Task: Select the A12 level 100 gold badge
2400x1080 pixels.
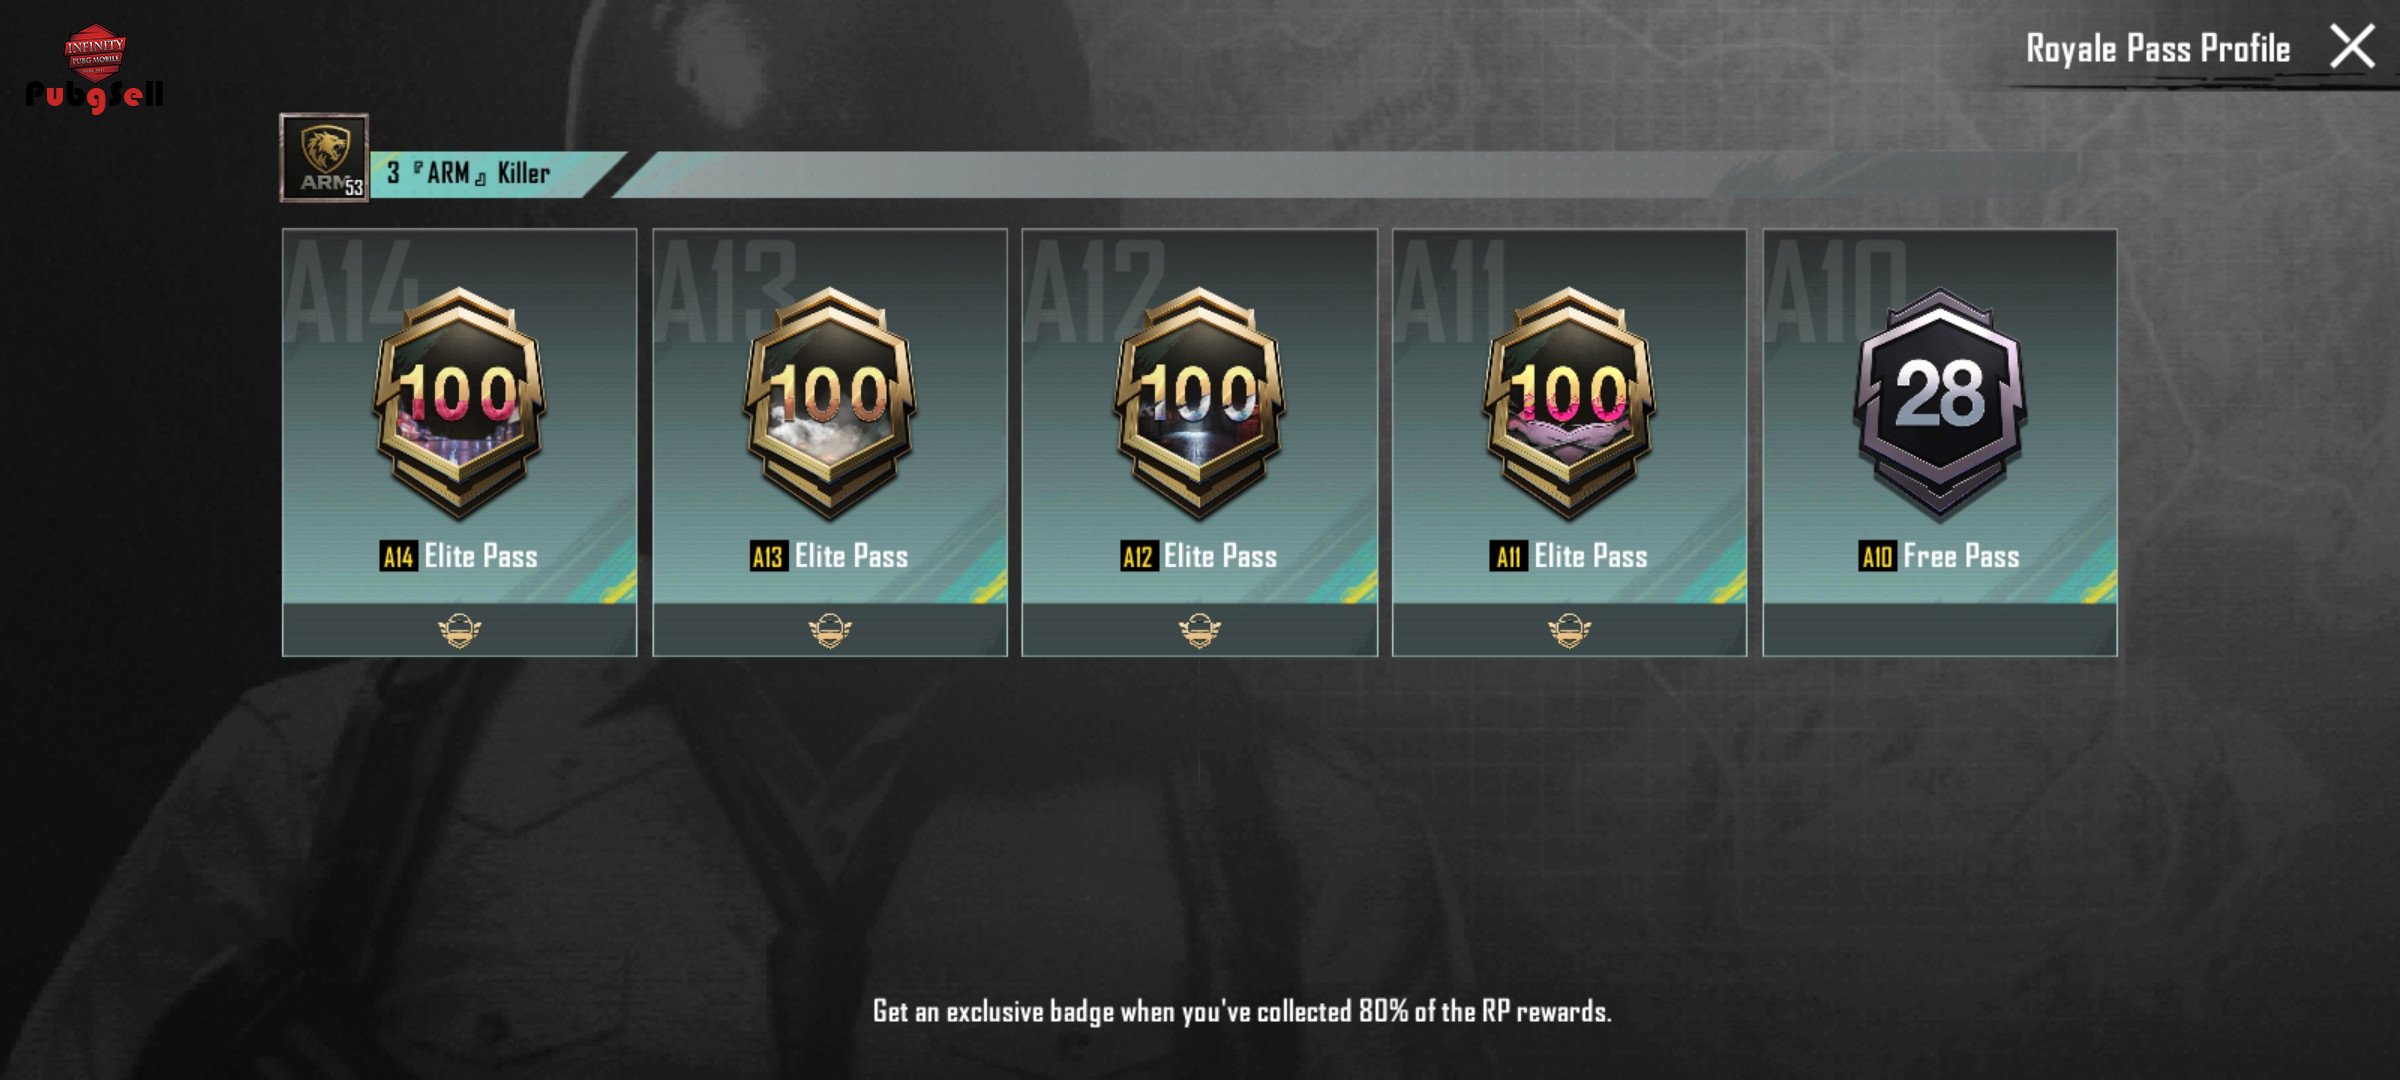Action: [1200, 403]
